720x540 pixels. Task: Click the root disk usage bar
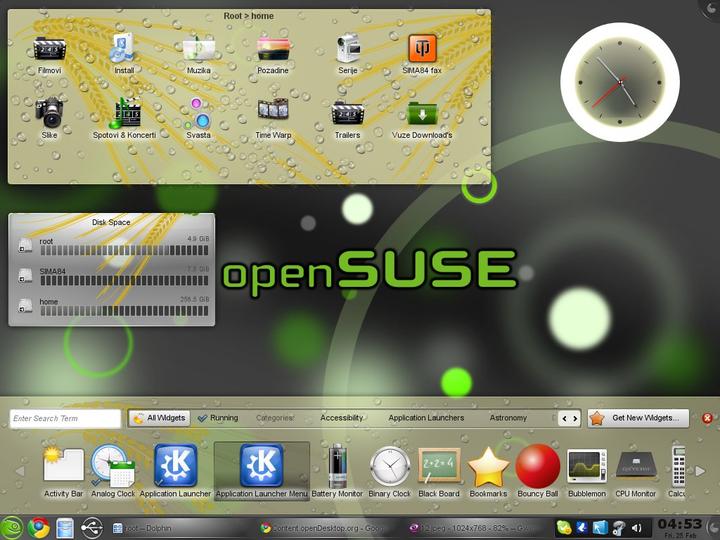pyautogui.click(x=124, y=250)
